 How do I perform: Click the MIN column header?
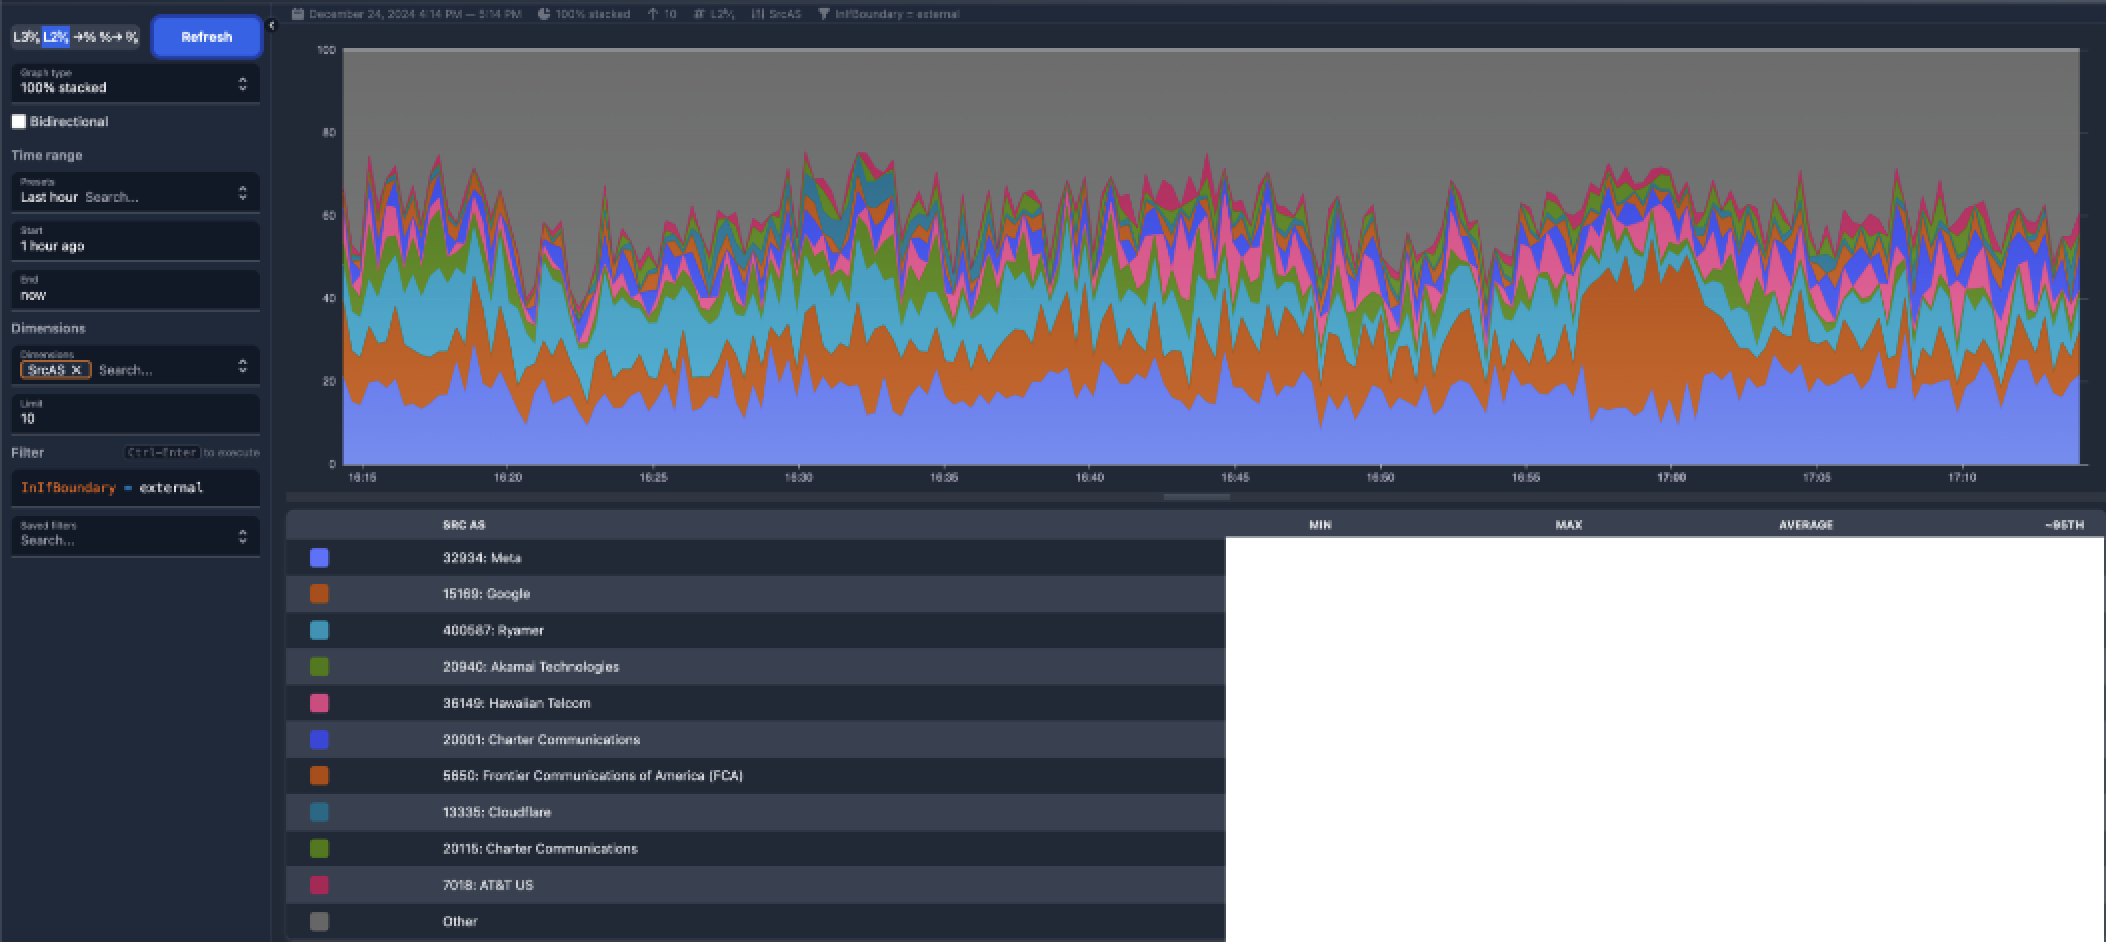click(x=1320, y=525)
